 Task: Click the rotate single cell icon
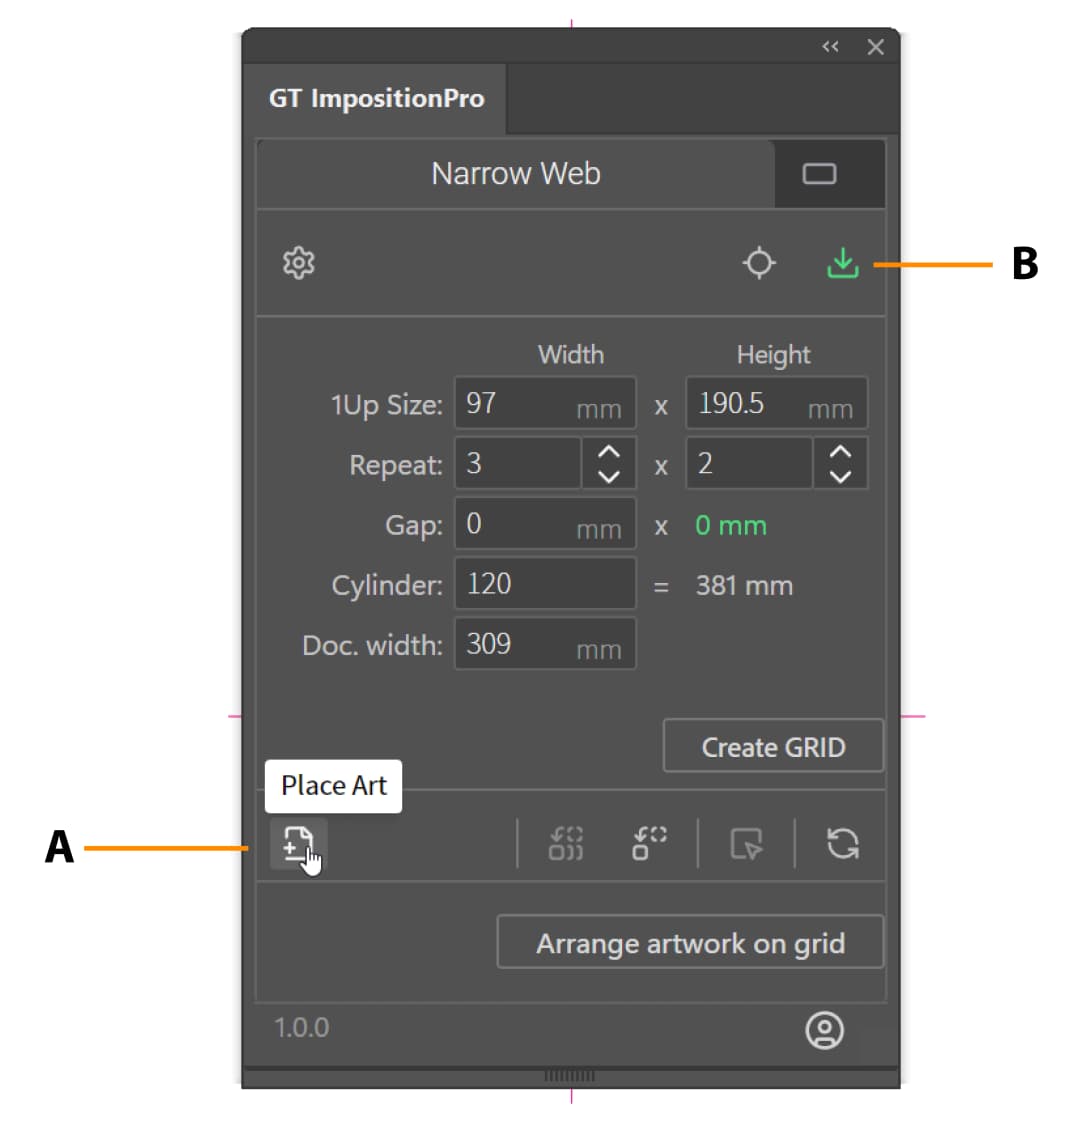(x=649, y=843)
